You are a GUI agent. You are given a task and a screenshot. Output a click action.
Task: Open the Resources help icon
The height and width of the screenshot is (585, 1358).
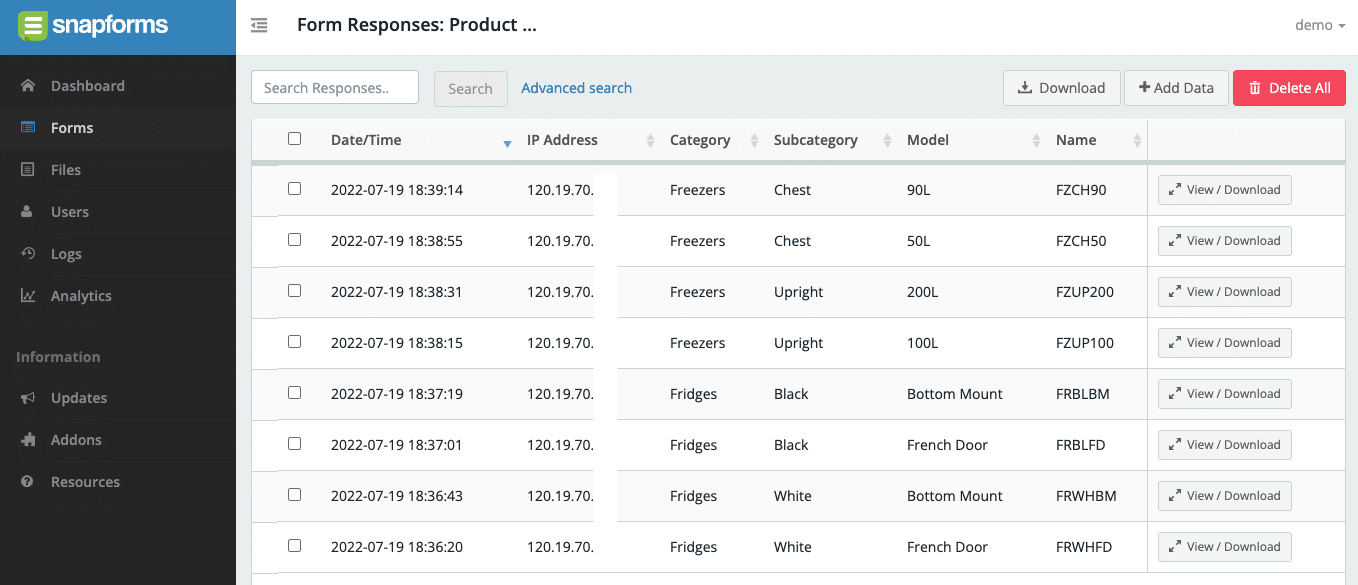[x=30, y=481]
